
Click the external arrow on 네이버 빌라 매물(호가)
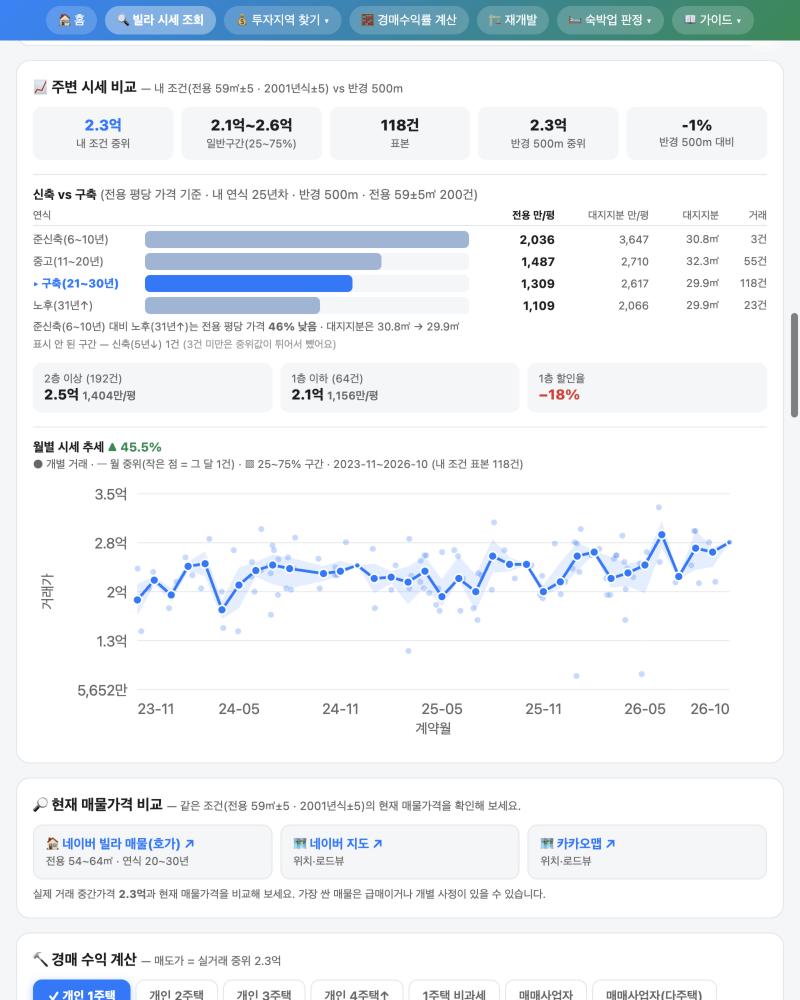(x=189, y=843)
